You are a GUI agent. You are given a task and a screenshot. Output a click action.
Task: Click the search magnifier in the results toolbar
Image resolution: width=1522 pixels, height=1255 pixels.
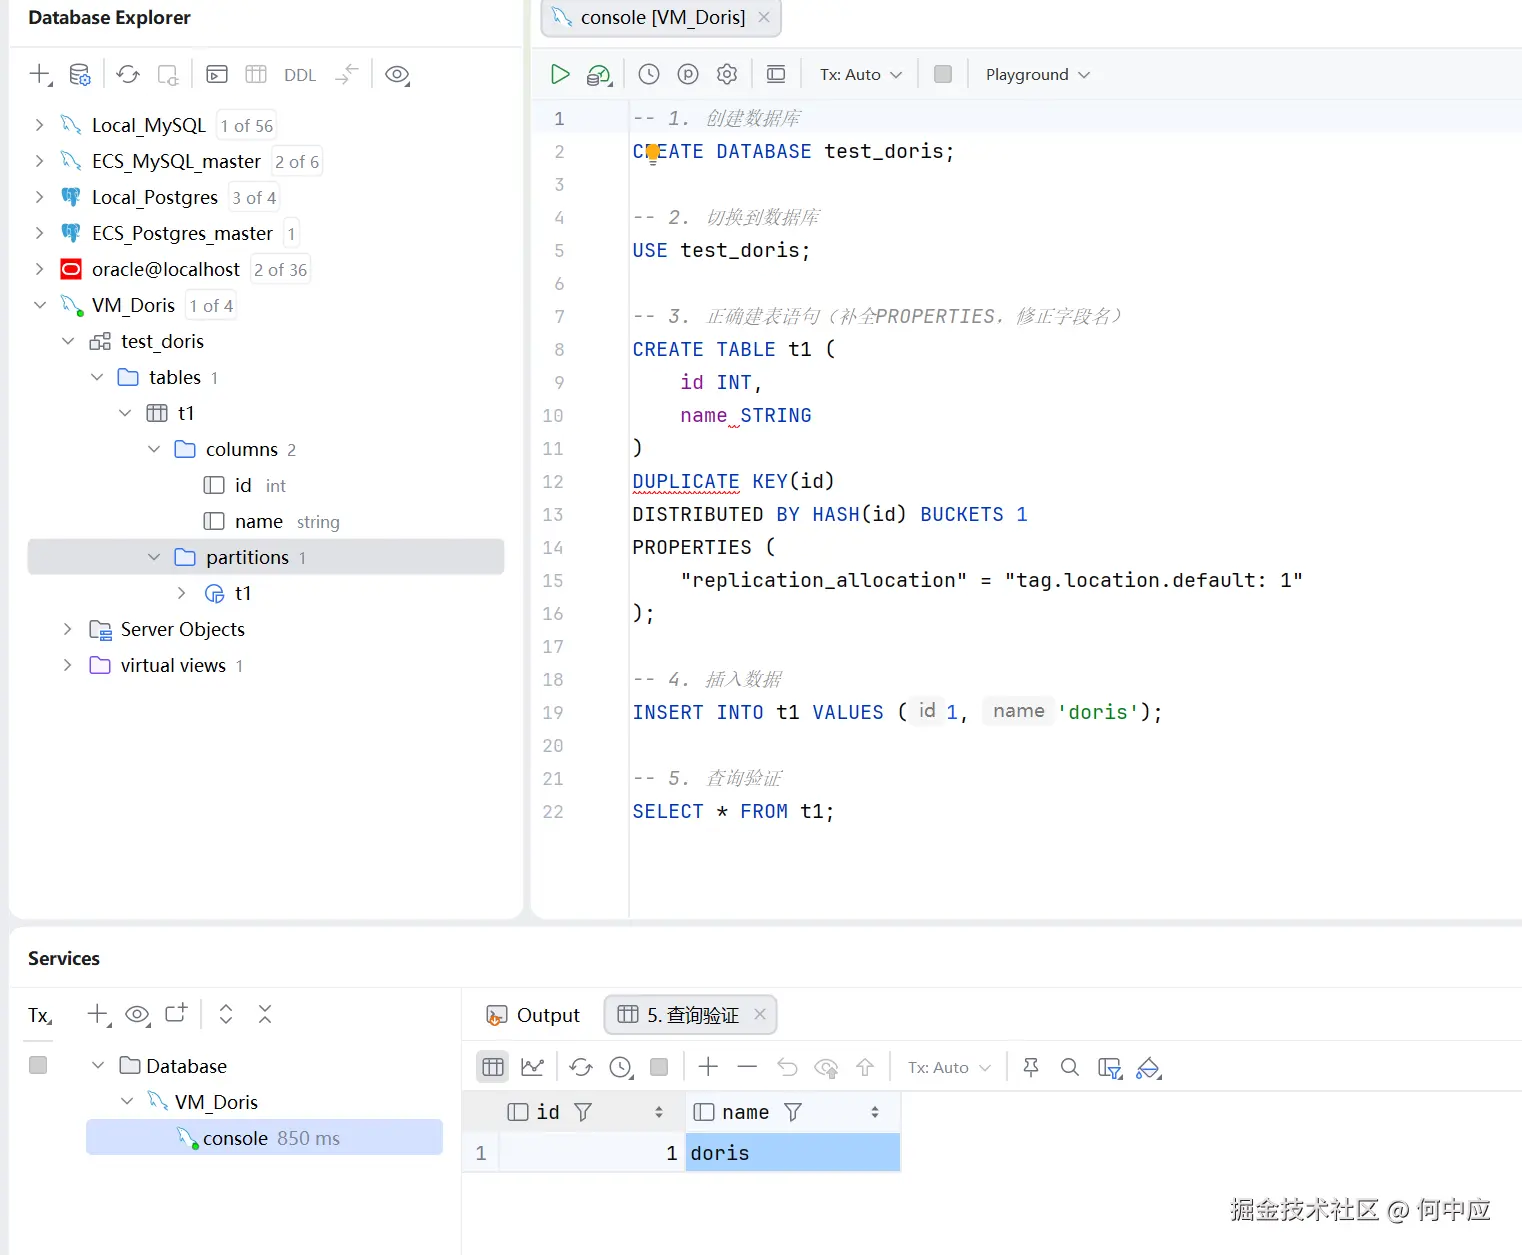[1069, 1067]
